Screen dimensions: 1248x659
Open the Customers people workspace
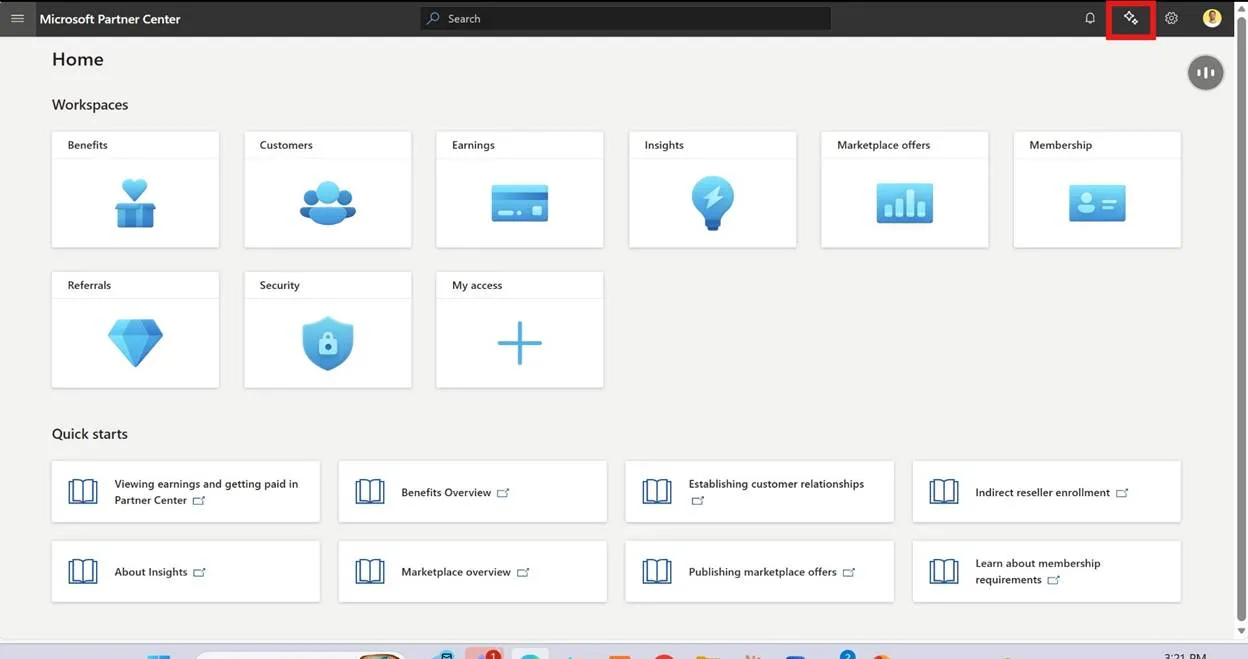[x=328, y=189]
